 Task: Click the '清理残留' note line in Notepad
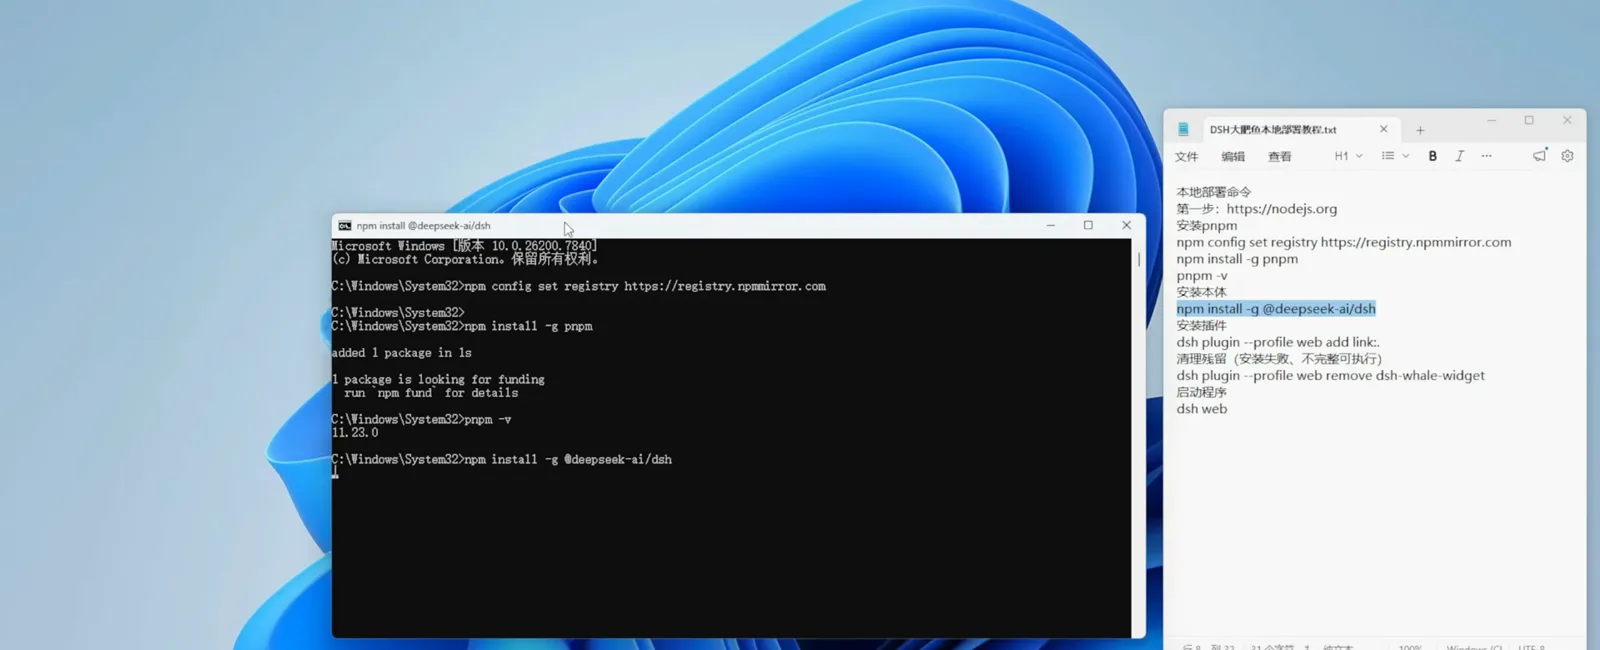[1279, 359]
